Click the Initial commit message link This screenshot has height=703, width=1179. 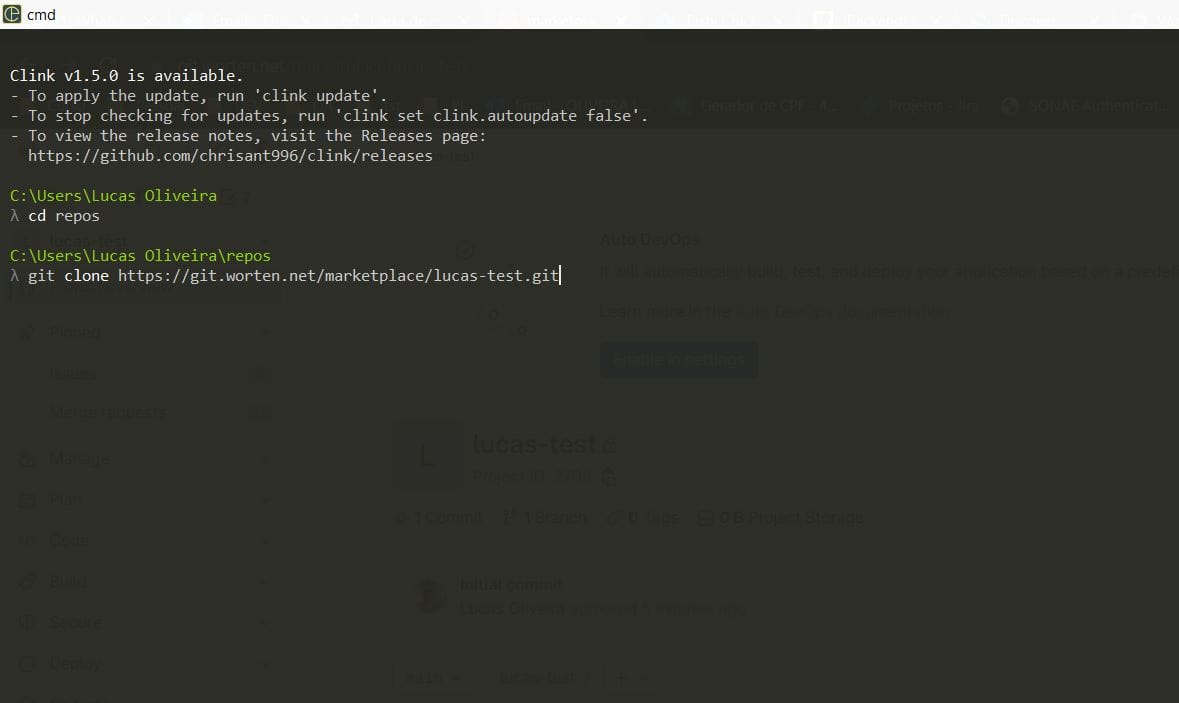pos(510,584)
